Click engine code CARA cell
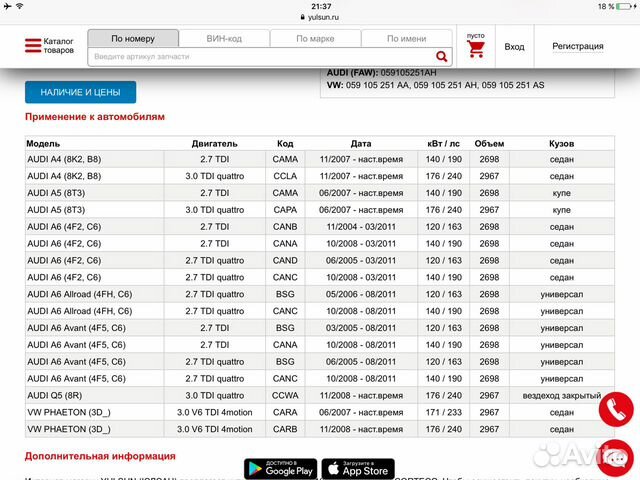 pyautogui.click(x=285, y=412)
